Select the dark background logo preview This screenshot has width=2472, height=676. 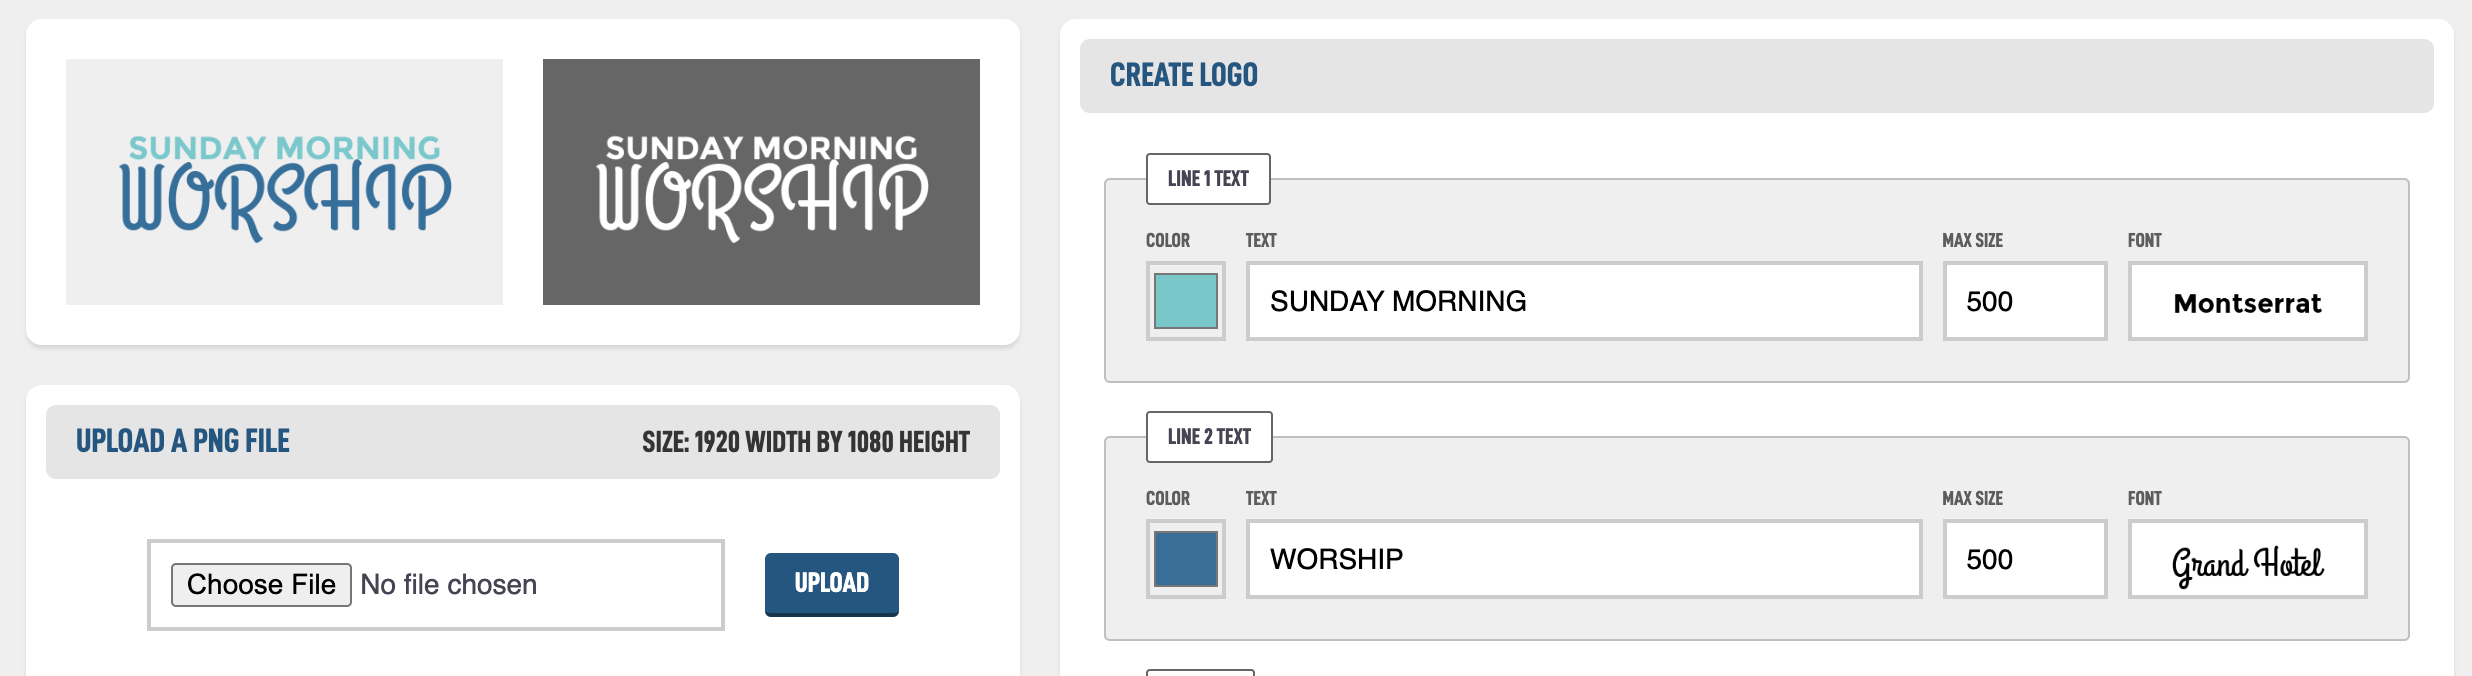[x=761, y=182]
